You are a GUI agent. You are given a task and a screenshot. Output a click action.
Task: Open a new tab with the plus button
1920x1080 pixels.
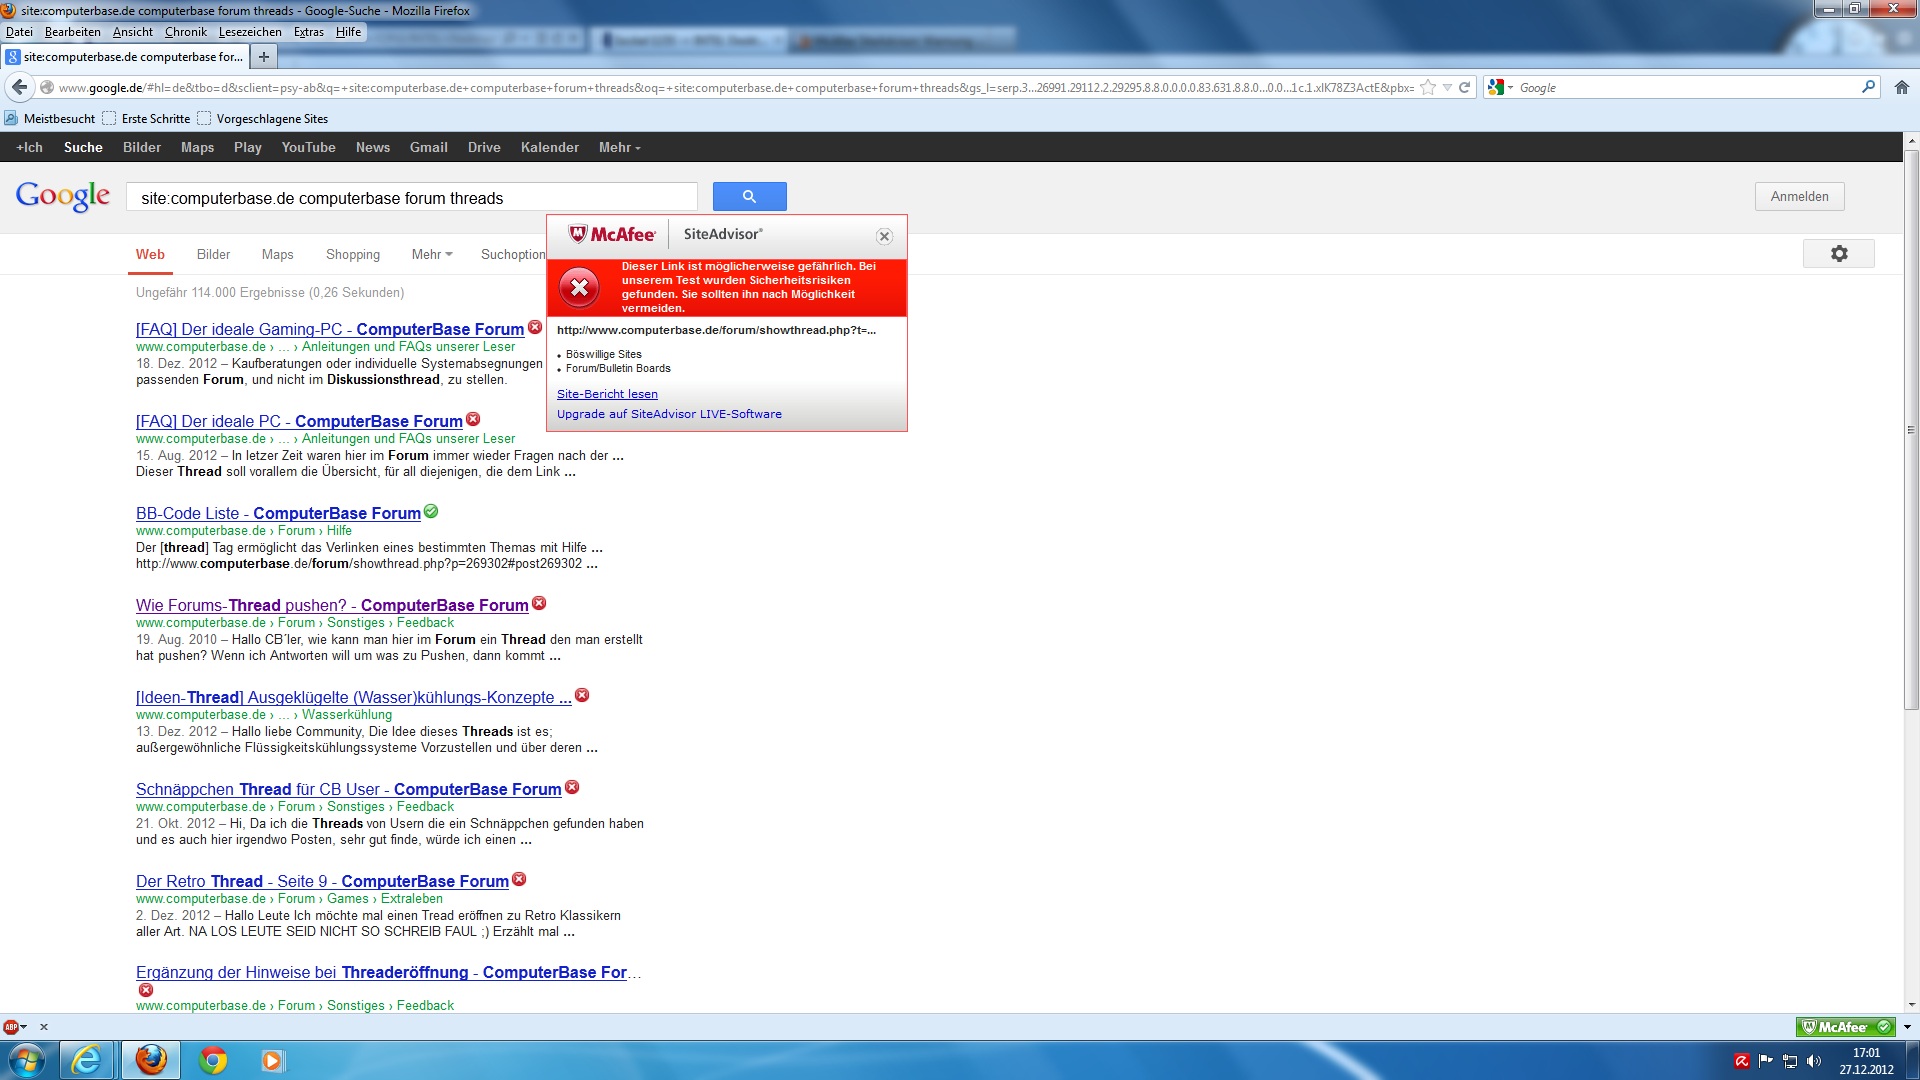pos(264,57)
